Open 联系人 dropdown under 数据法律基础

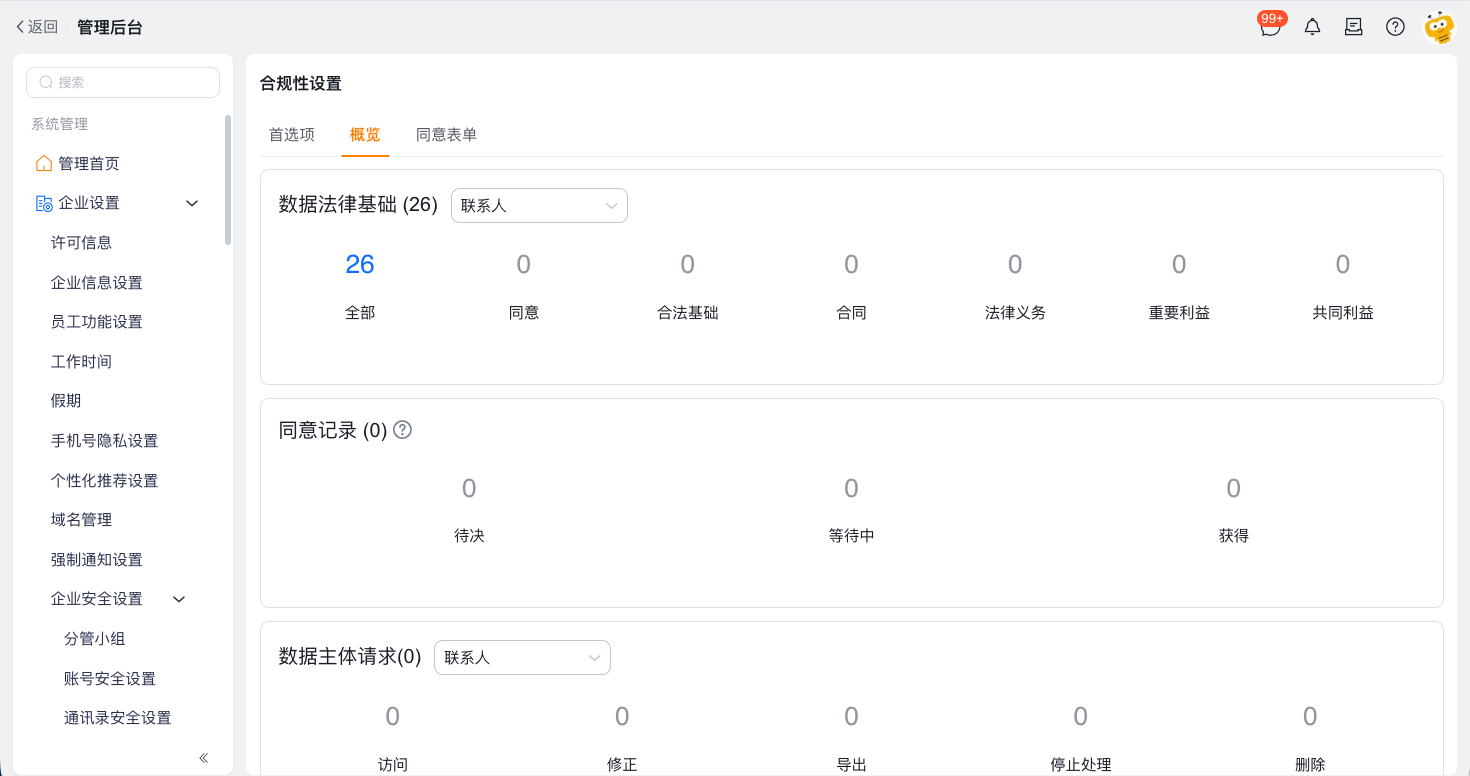click(x=539, y=205)
